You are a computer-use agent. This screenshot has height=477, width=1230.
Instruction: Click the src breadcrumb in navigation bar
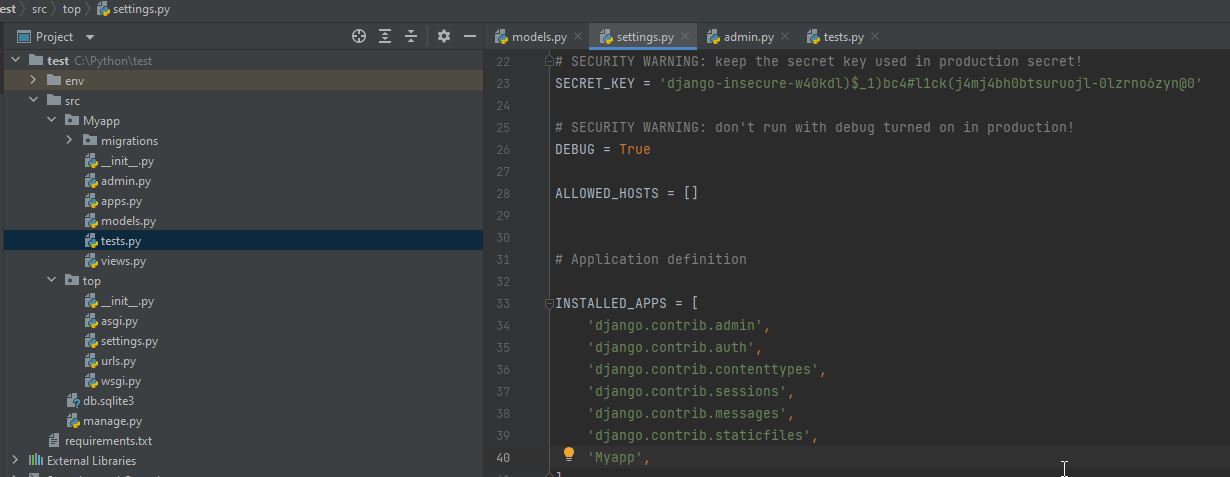click(39, 9)
